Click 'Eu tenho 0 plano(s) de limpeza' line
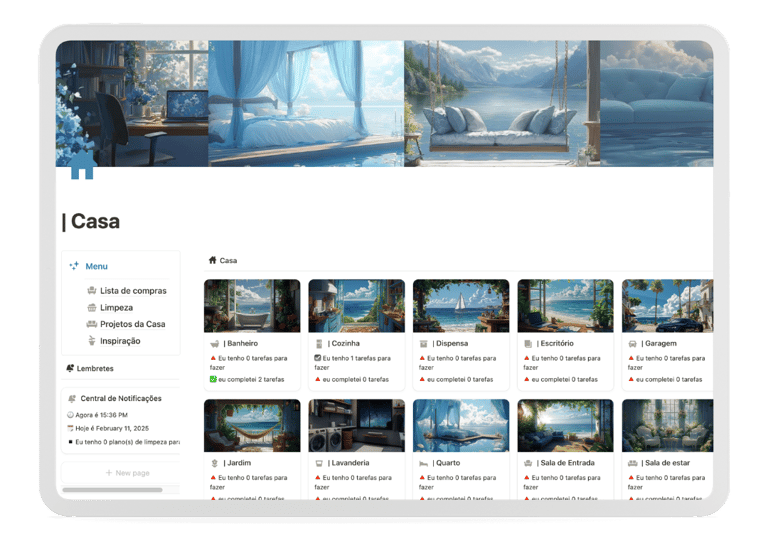The width and height of the screenshot is (768, 547). click(x=123, y=442)
